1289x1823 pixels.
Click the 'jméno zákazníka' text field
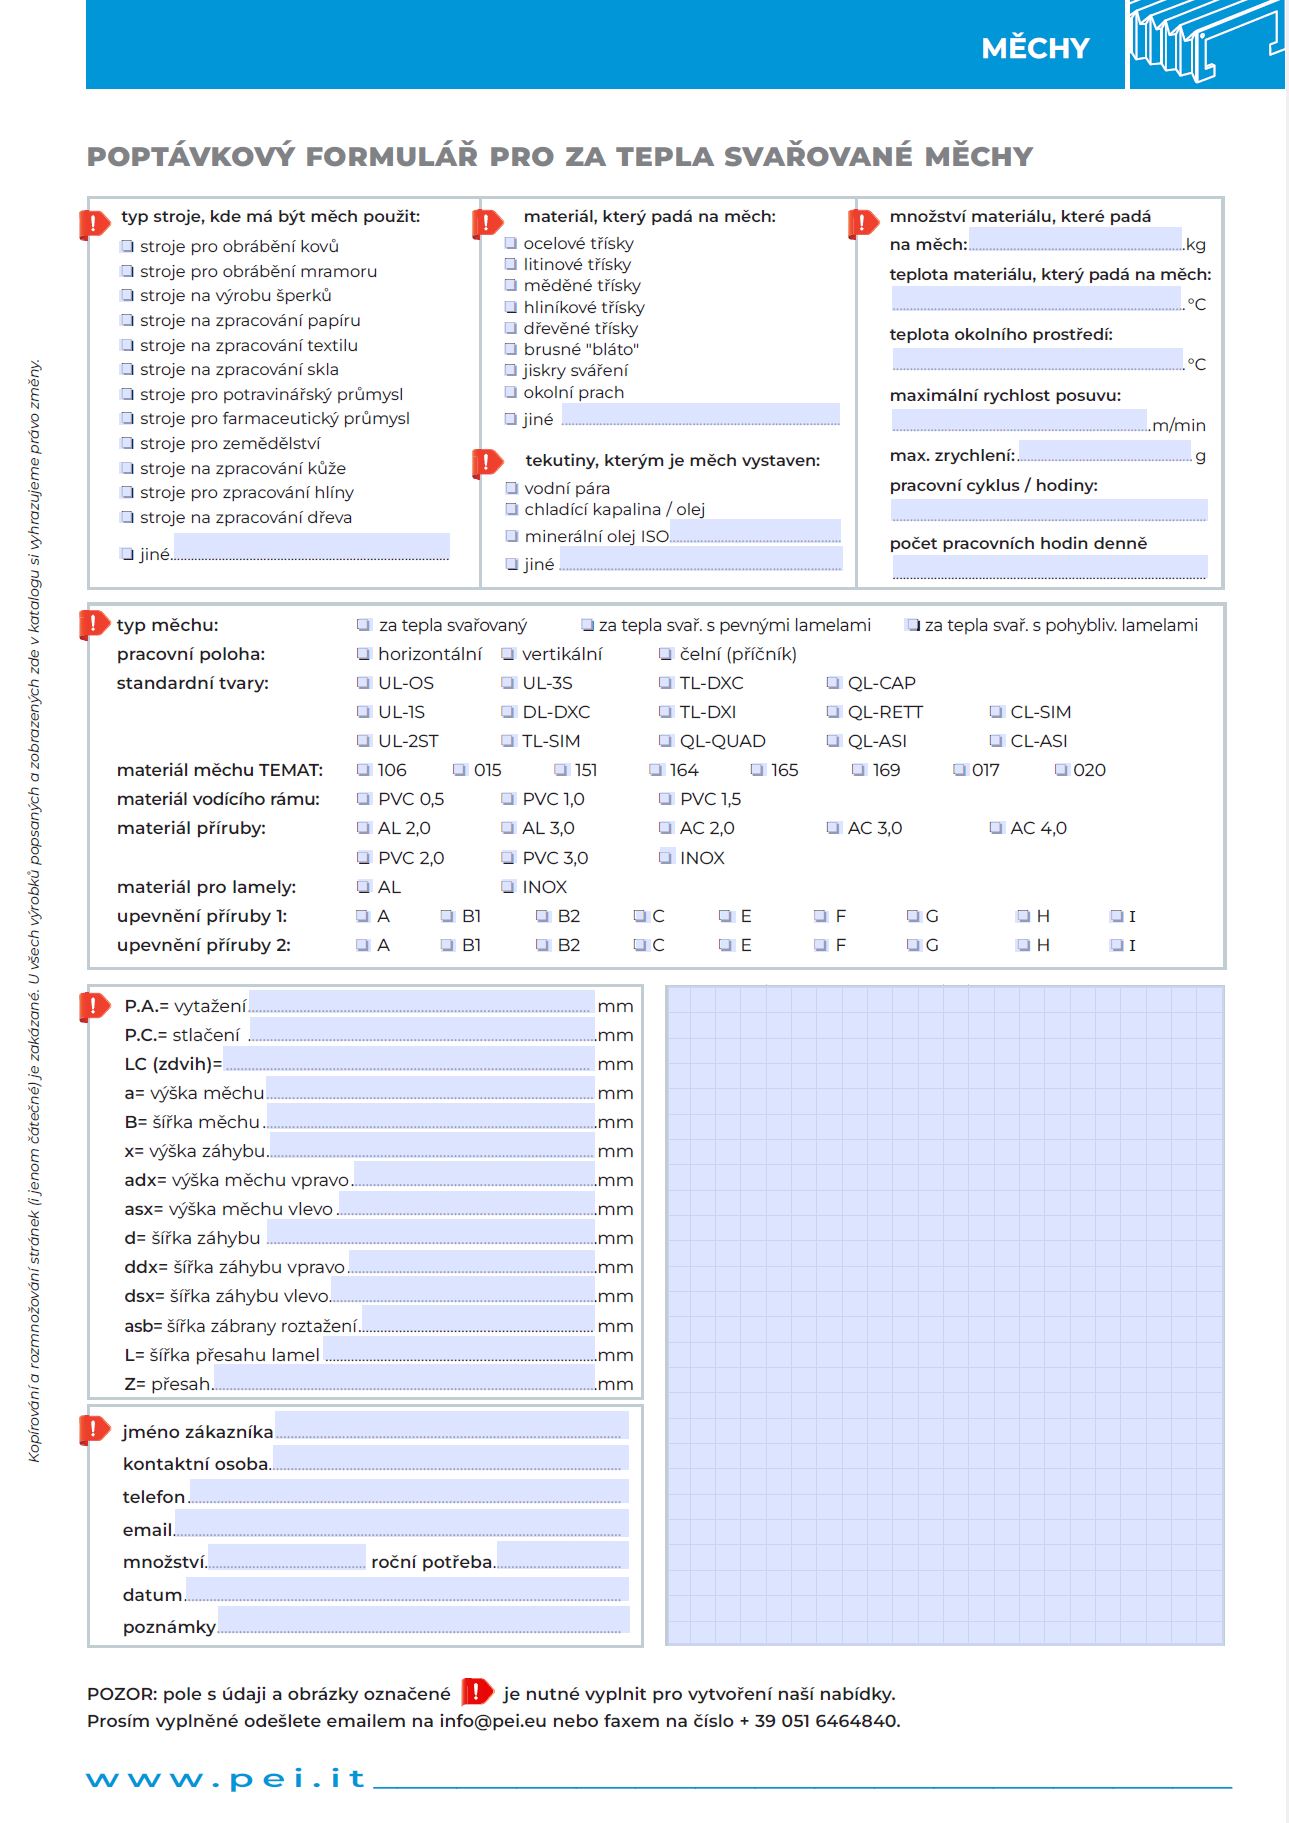(x=451, y=1426)
